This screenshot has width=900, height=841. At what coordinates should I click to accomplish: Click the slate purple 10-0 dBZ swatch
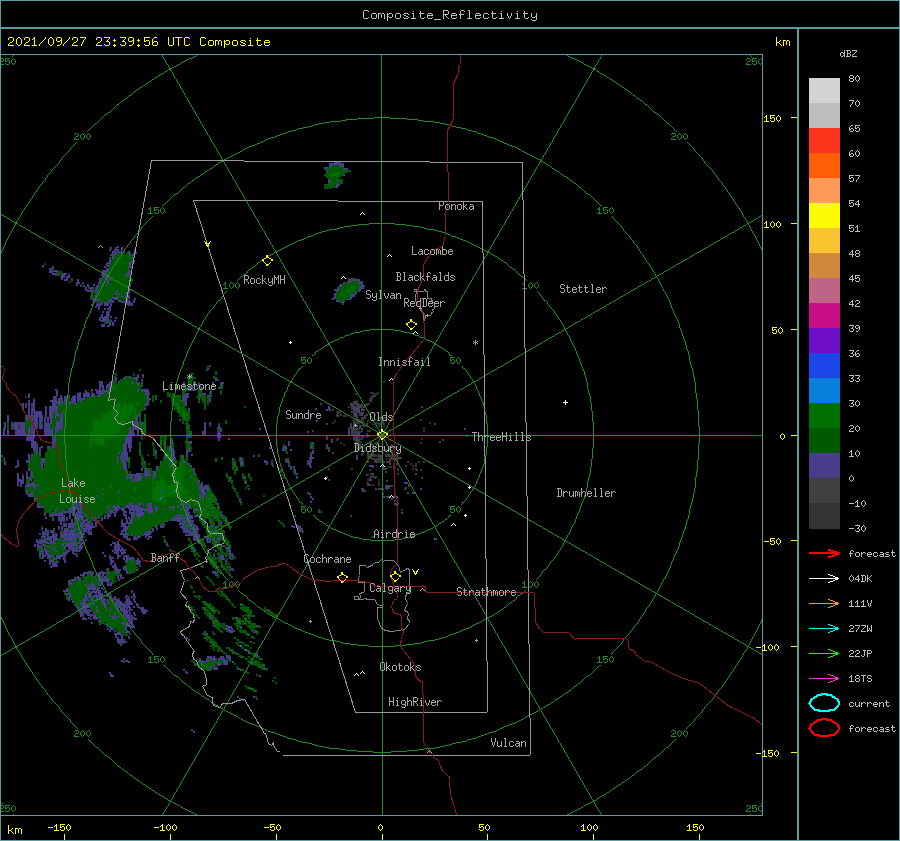point(824,465)
